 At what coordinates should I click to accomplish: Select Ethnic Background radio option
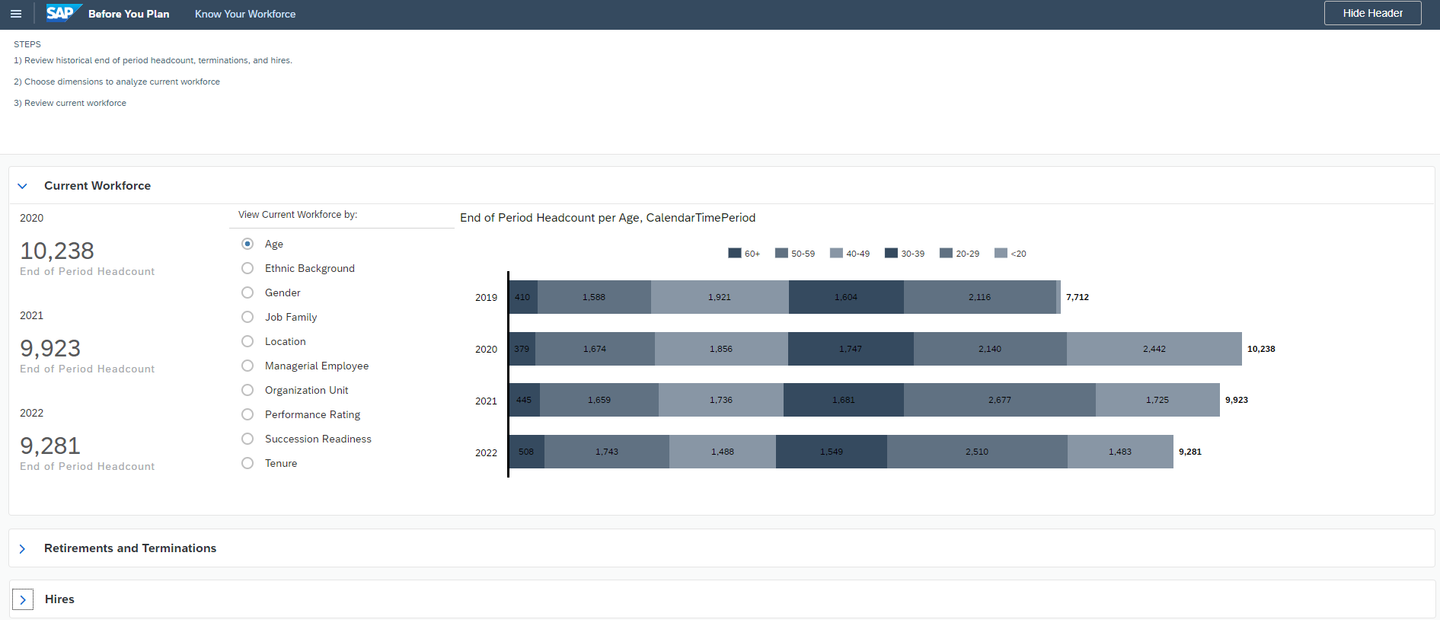click(247, 269)
